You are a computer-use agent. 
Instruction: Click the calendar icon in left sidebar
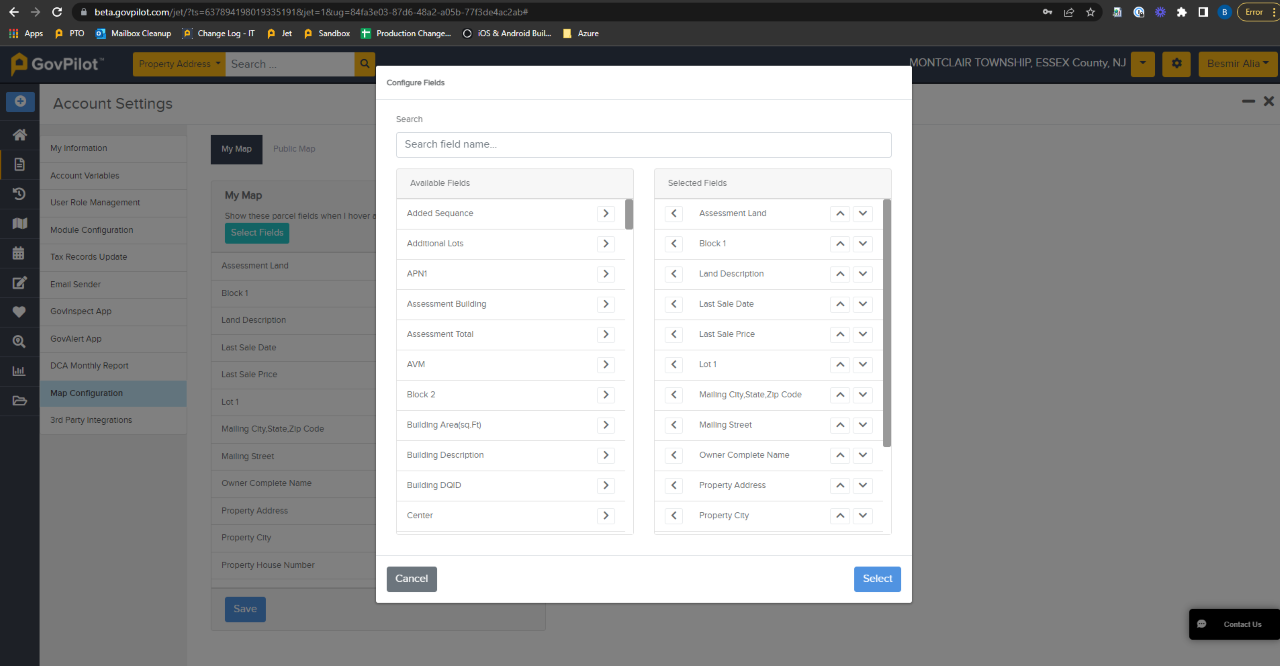(x=19, y=253)
